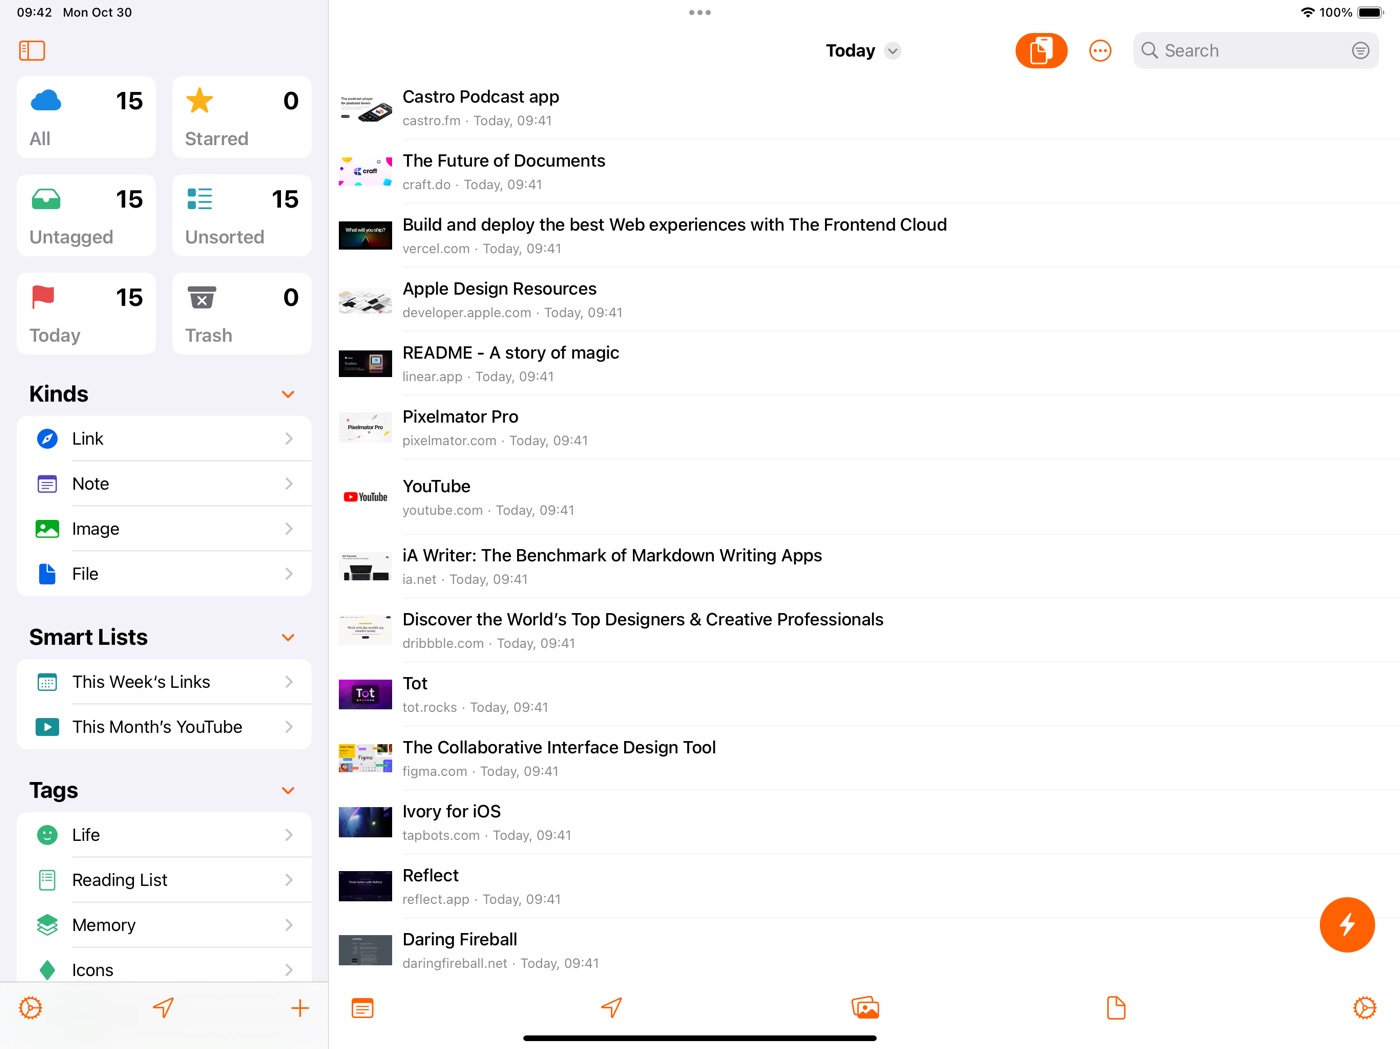Tap the sidebar location arrow icon
Image resolution: width=1400 pixels, height=1049 pixels.
tap(163, 1008)
